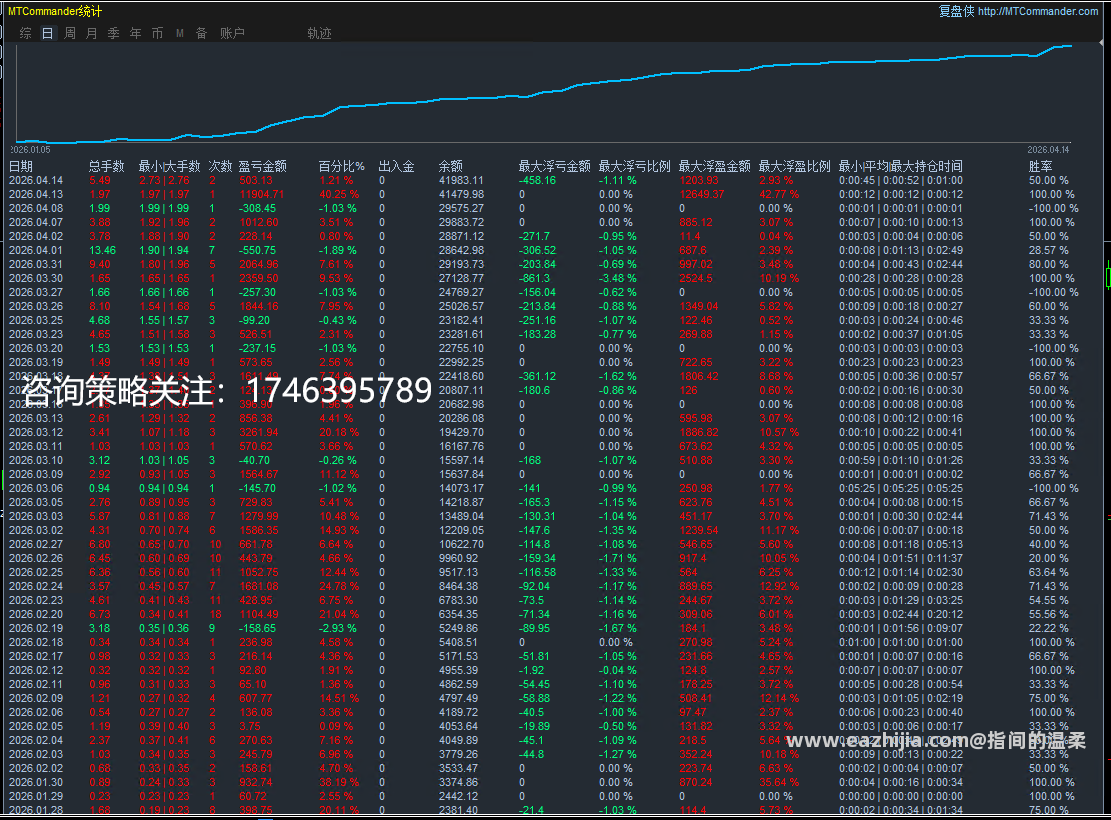1111x820 pixels.
Task: Select the table row dated 2026.04.13
Action: click(543, 194)
